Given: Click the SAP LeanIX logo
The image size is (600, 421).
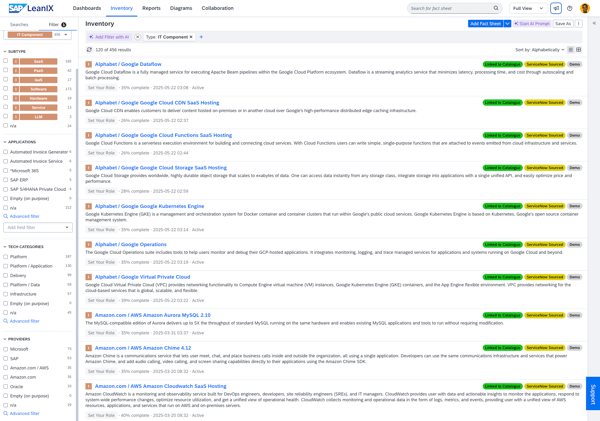Looking at the screenshot, I should coord(31,8).
